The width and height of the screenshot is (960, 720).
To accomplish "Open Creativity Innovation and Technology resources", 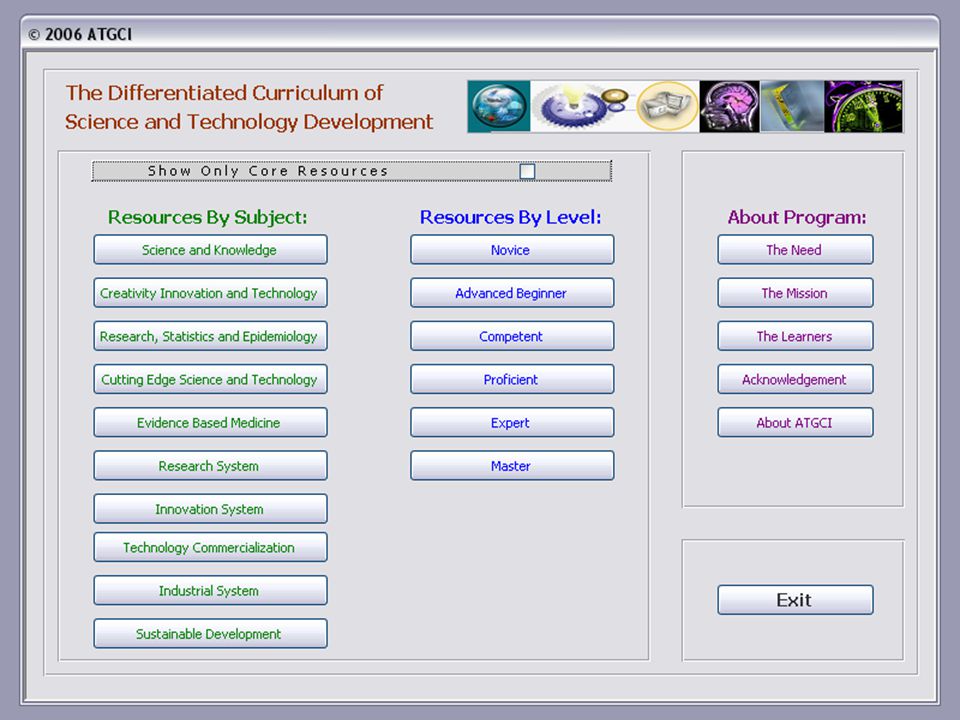I will click(x=210, y=293).
